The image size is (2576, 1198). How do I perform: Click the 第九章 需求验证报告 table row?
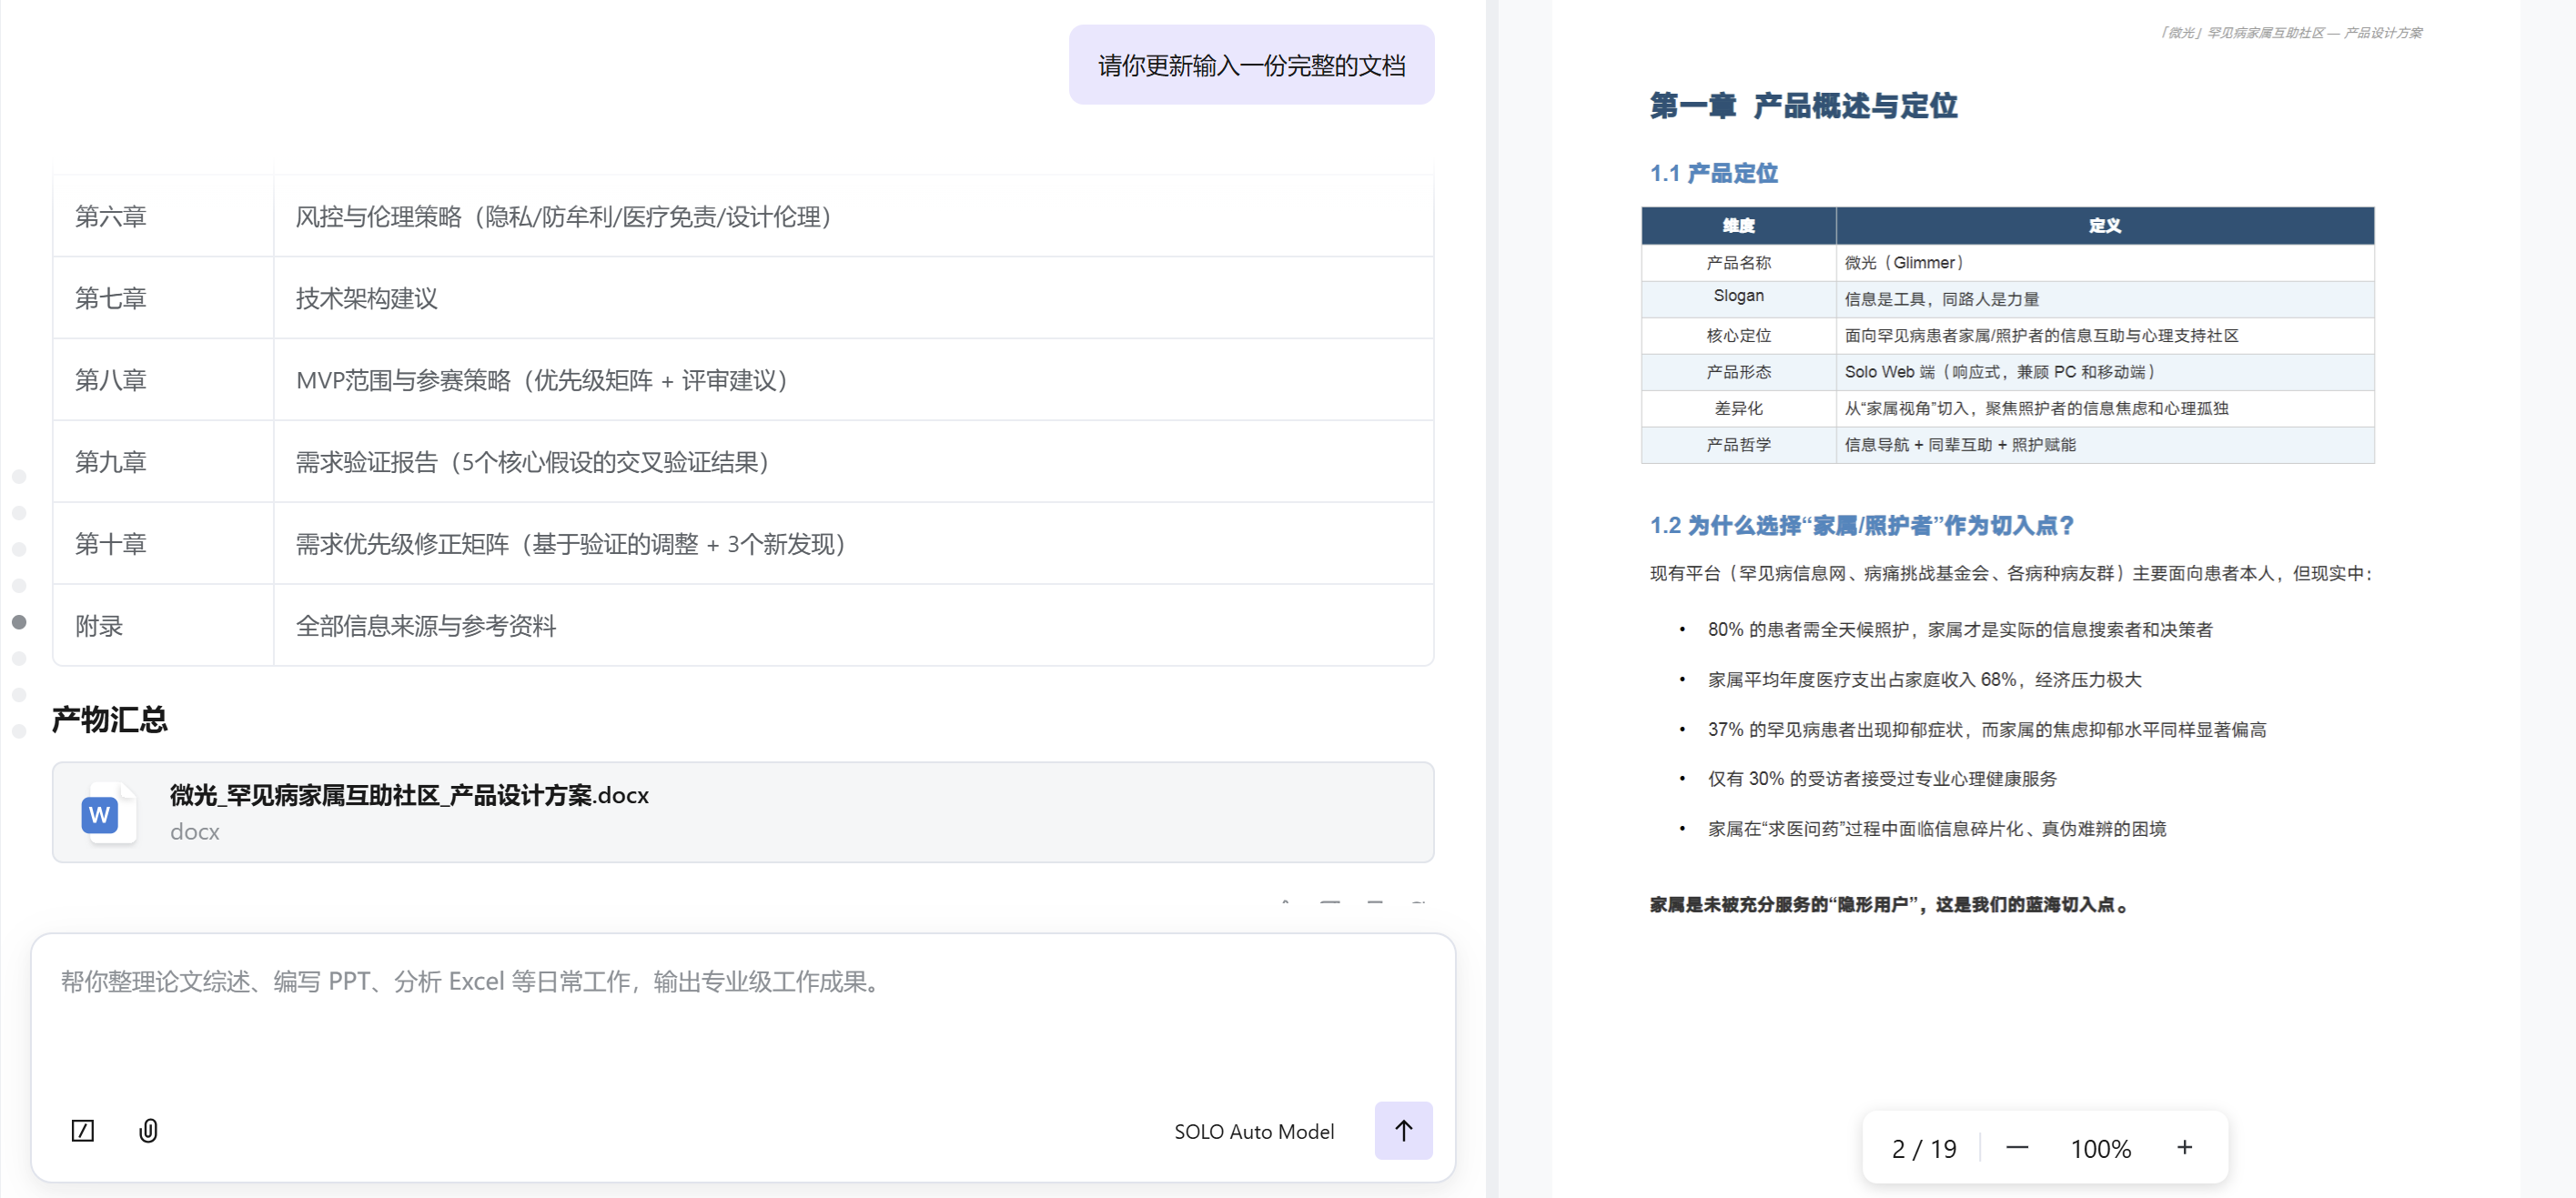[x=742, y=462]
